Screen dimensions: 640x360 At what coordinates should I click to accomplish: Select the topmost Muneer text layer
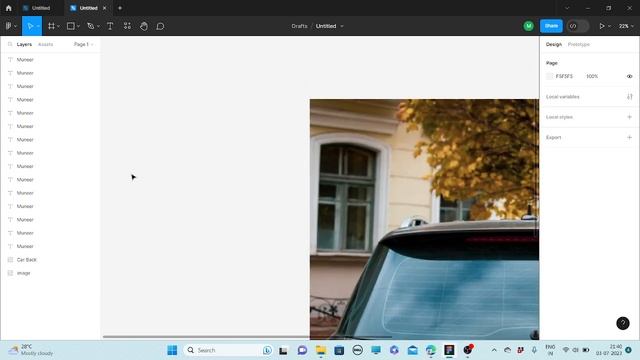(25, 60)
